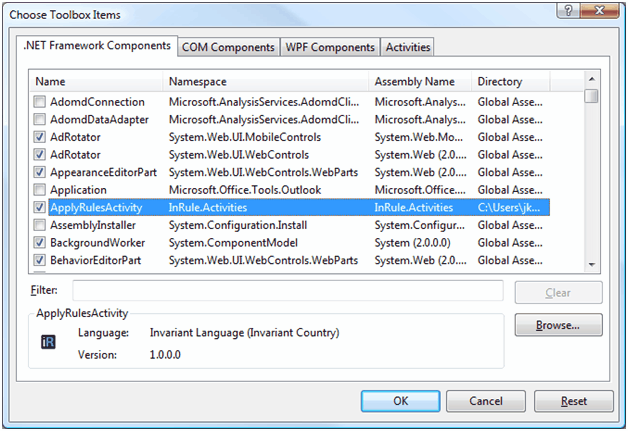Click the list's vertical scrollbar down arrow

click(592, 264)
